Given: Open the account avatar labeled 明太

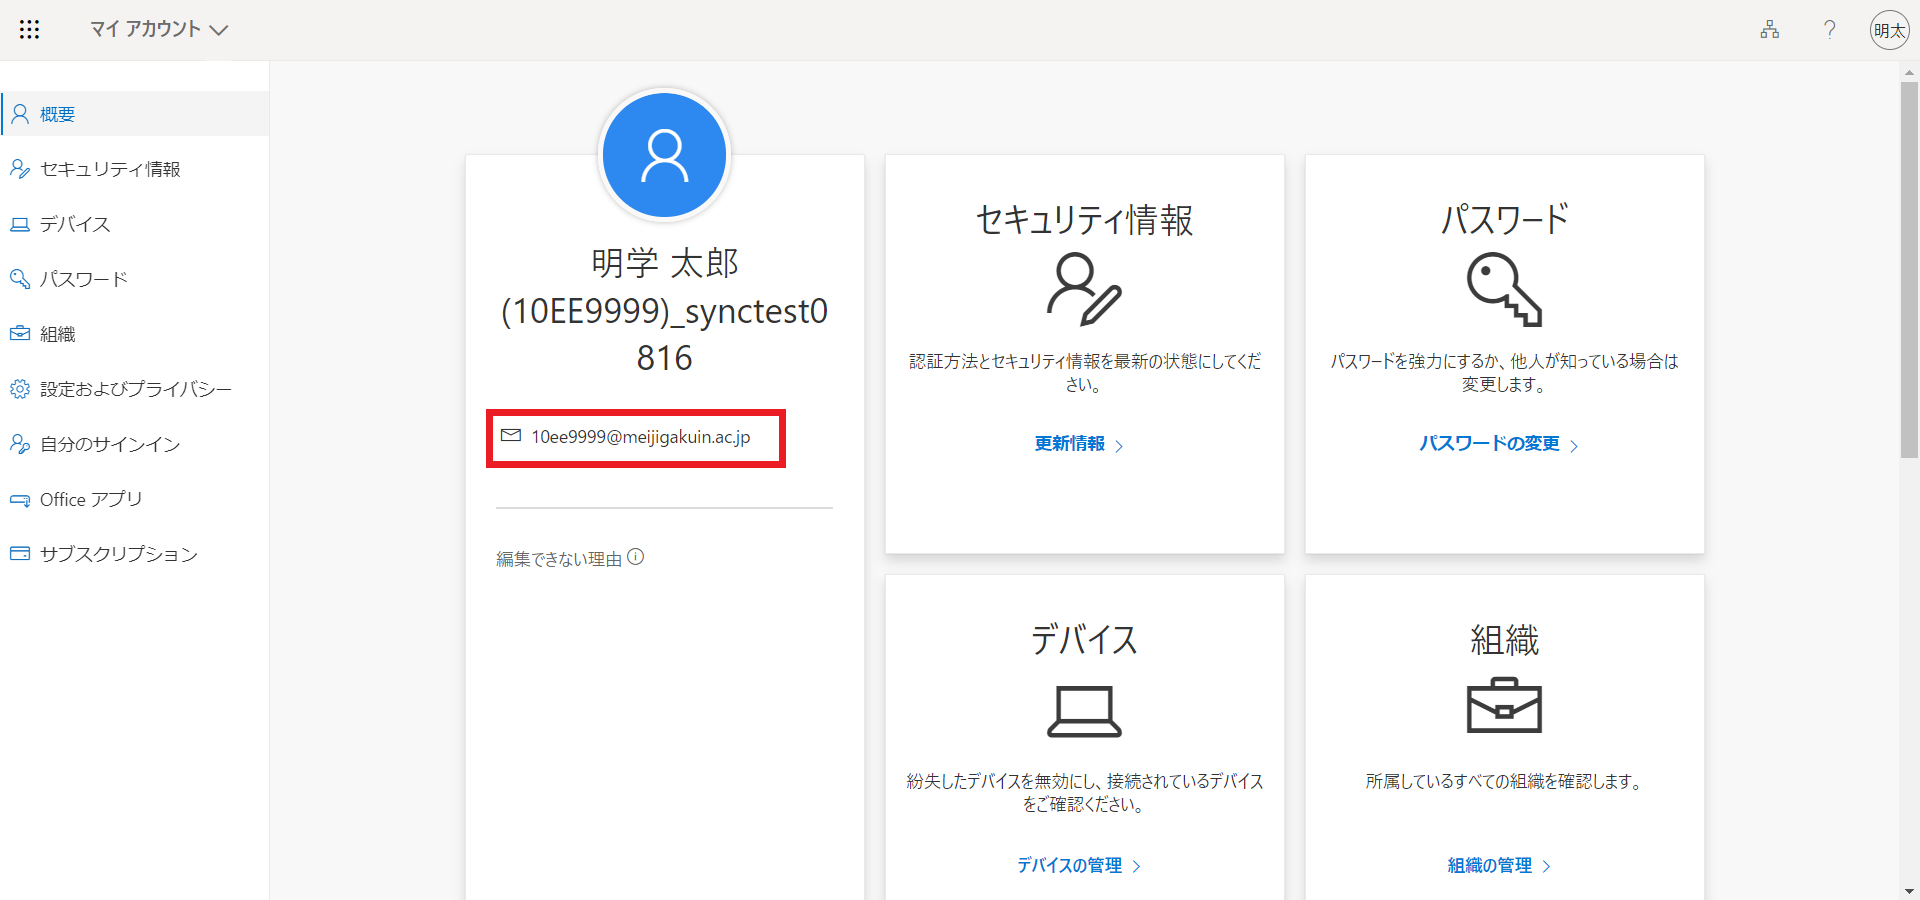Looking at the screenshot, I should pyautogui.click(x=1889, y=30).
